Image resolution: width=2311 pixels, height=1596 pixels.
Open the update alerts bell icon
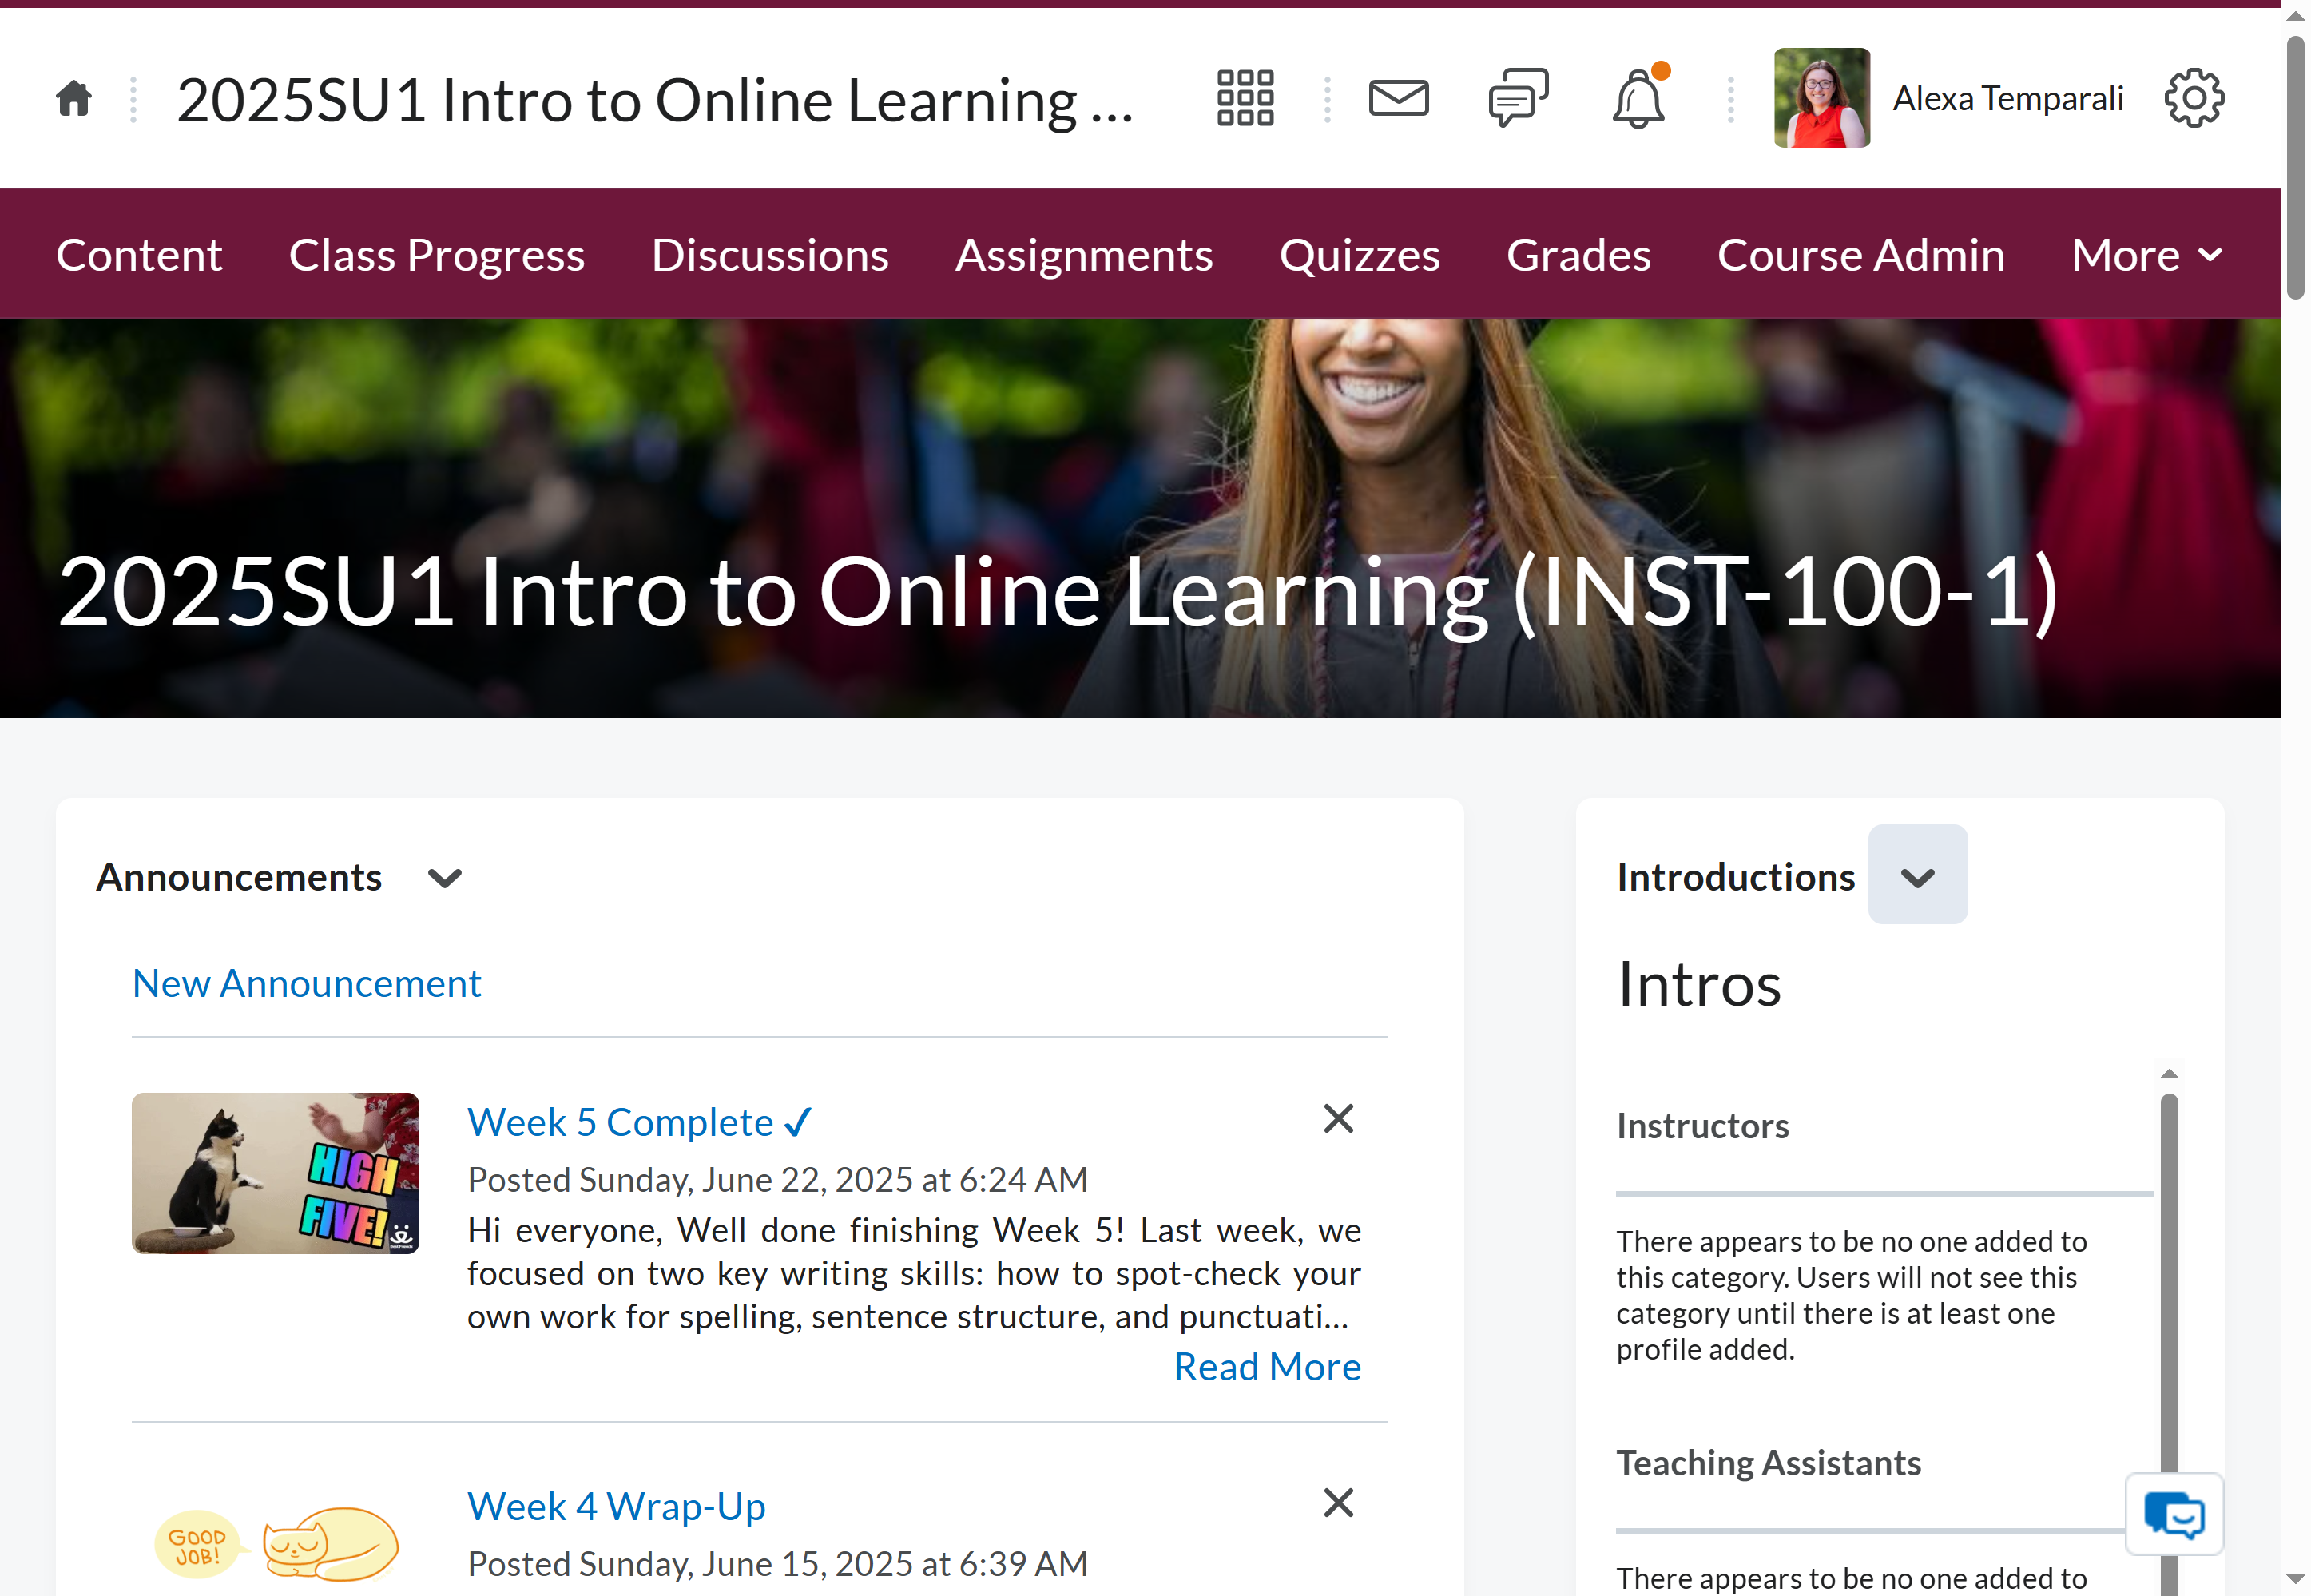tap(1639, 98)
